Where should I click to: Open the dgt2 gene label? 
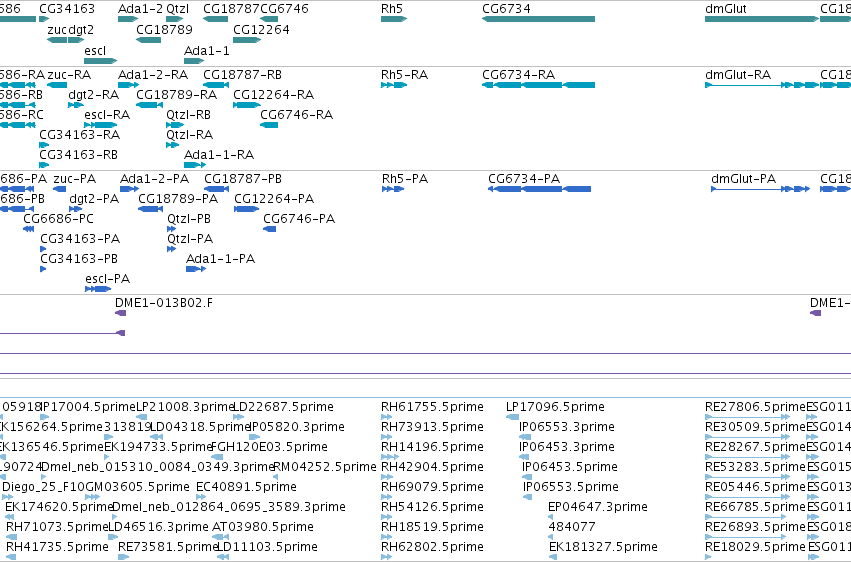click(x=81, y=29)
